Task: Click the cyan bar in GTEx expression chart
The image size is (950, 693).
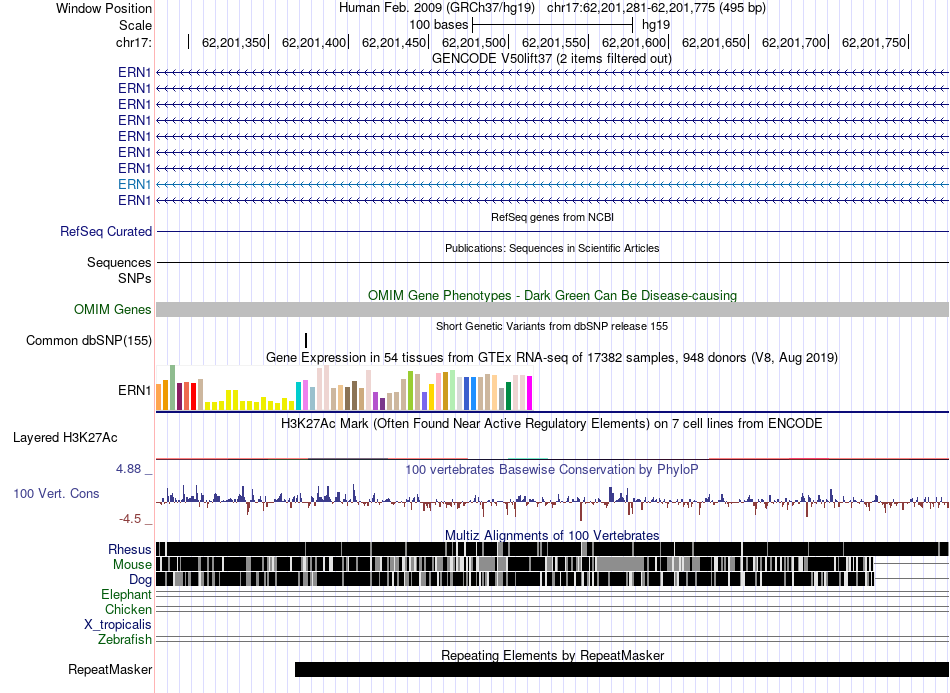Action: (298, 396)
